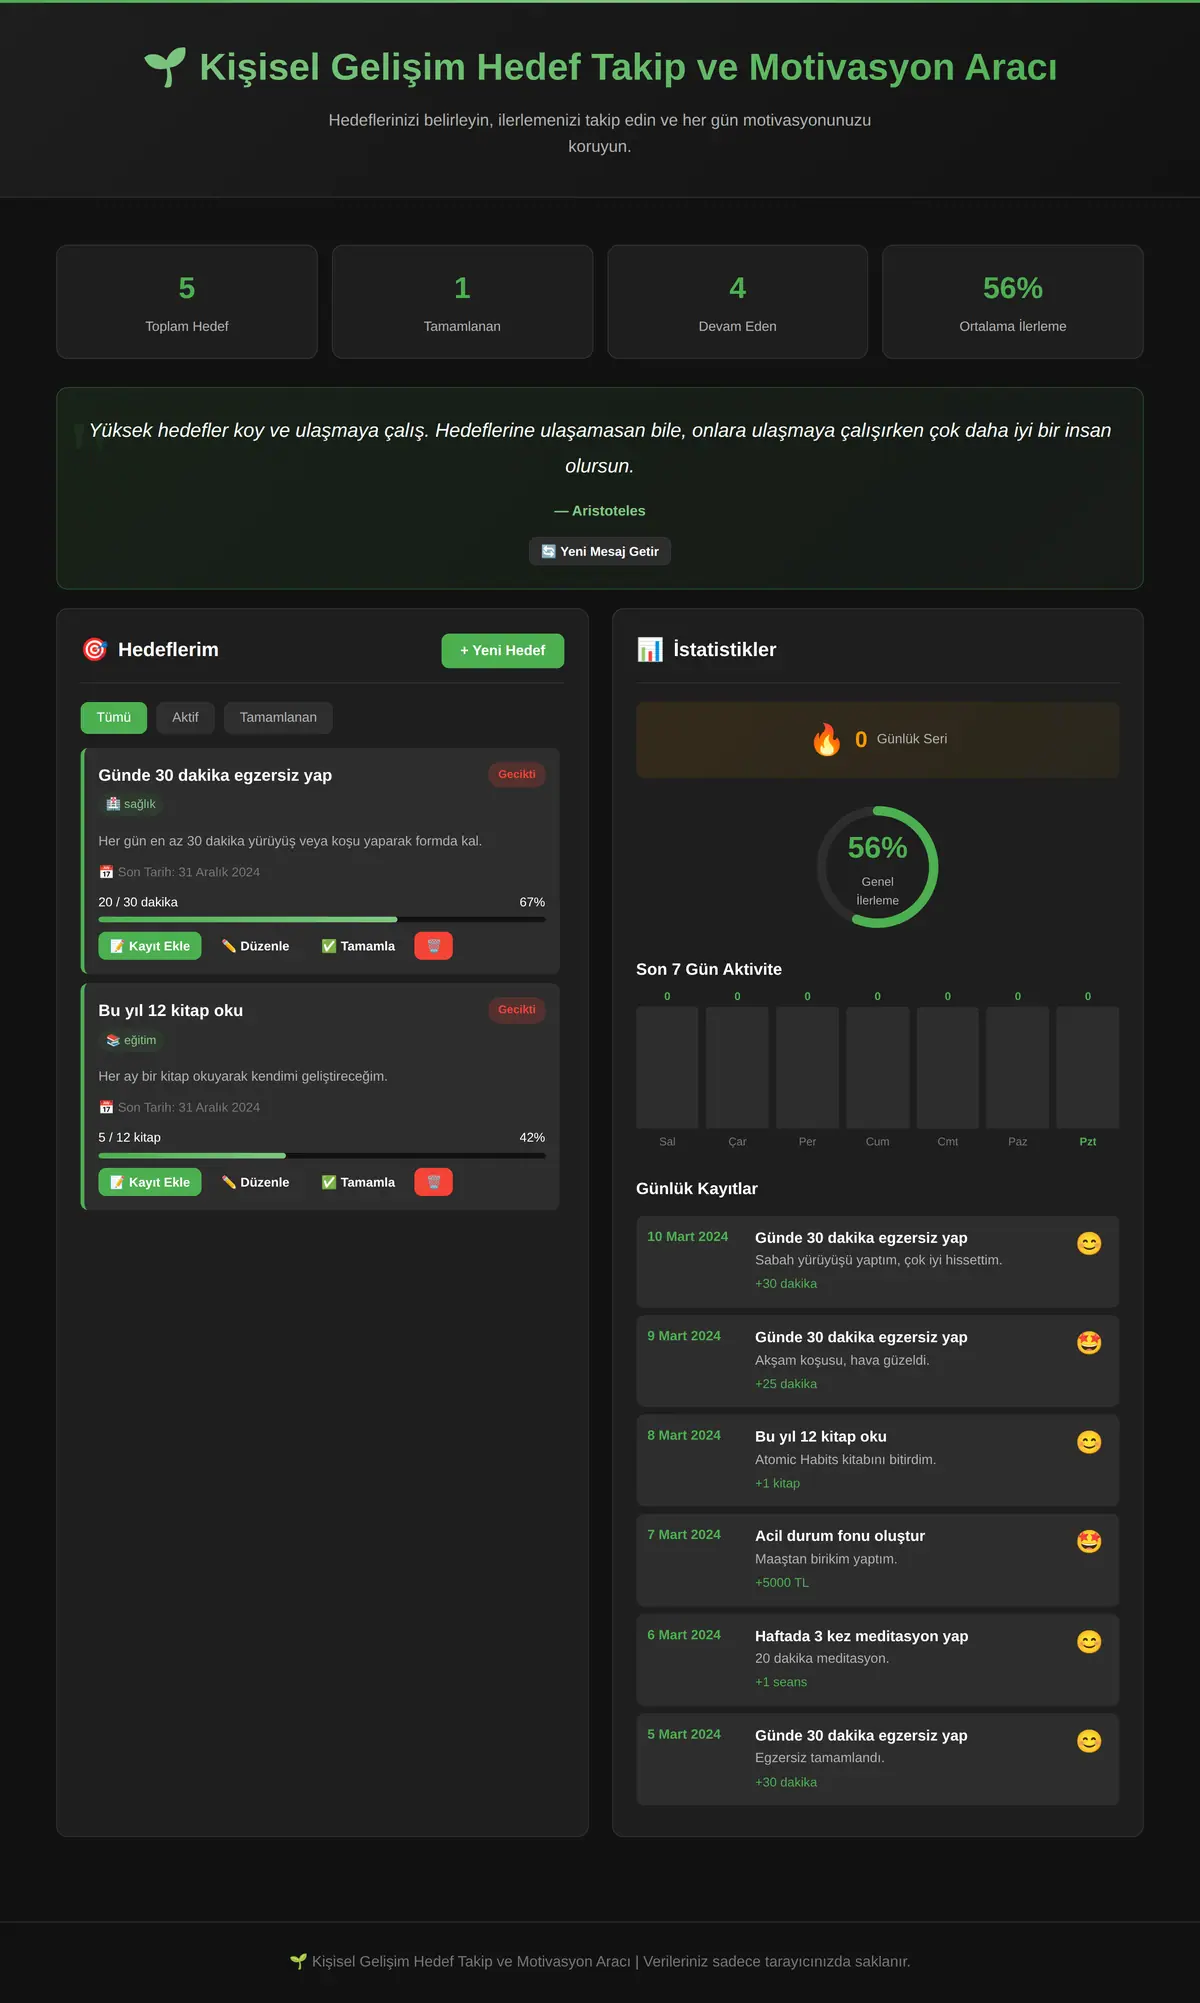Edit the Günde 30 dakika egzersiz goal

click(x=256, y=946)
